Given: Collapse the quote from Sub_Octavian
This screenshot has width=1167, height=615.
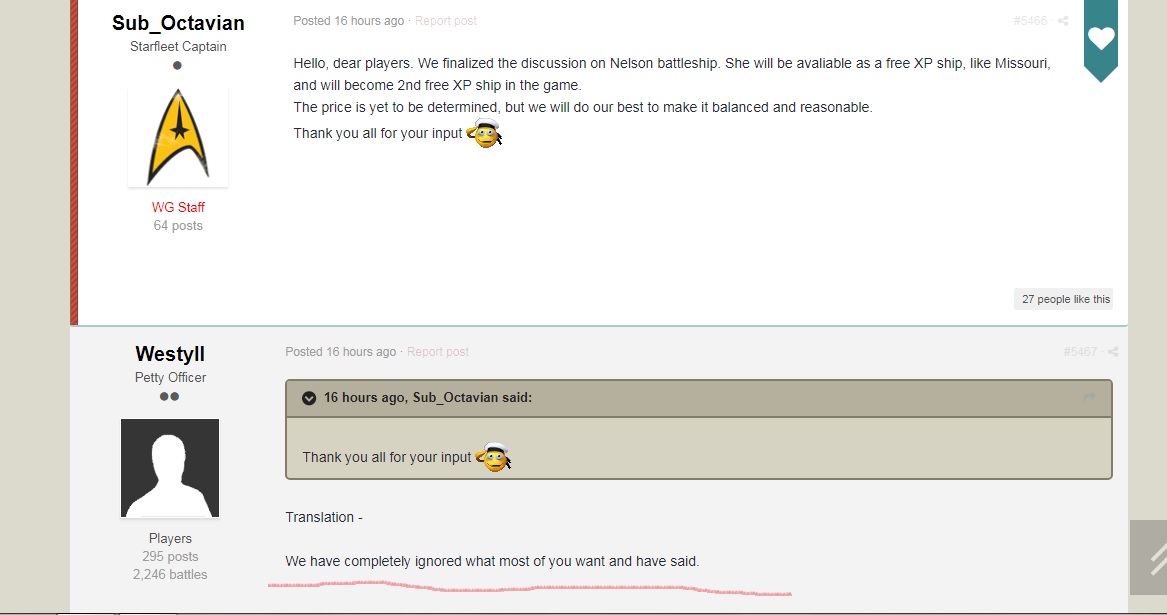Looking at the screenshot, I should pos(309,398).
